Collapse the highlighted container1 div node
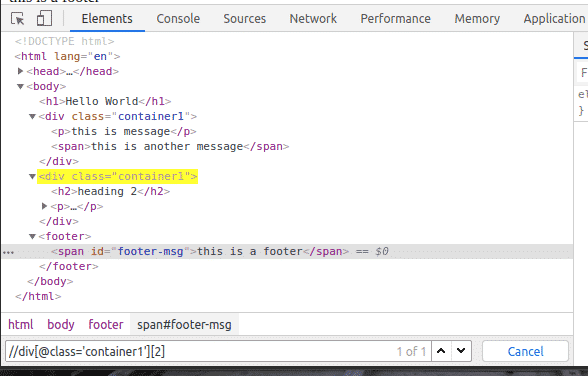Screen dimensions: 588x376 tap(33, 176)
